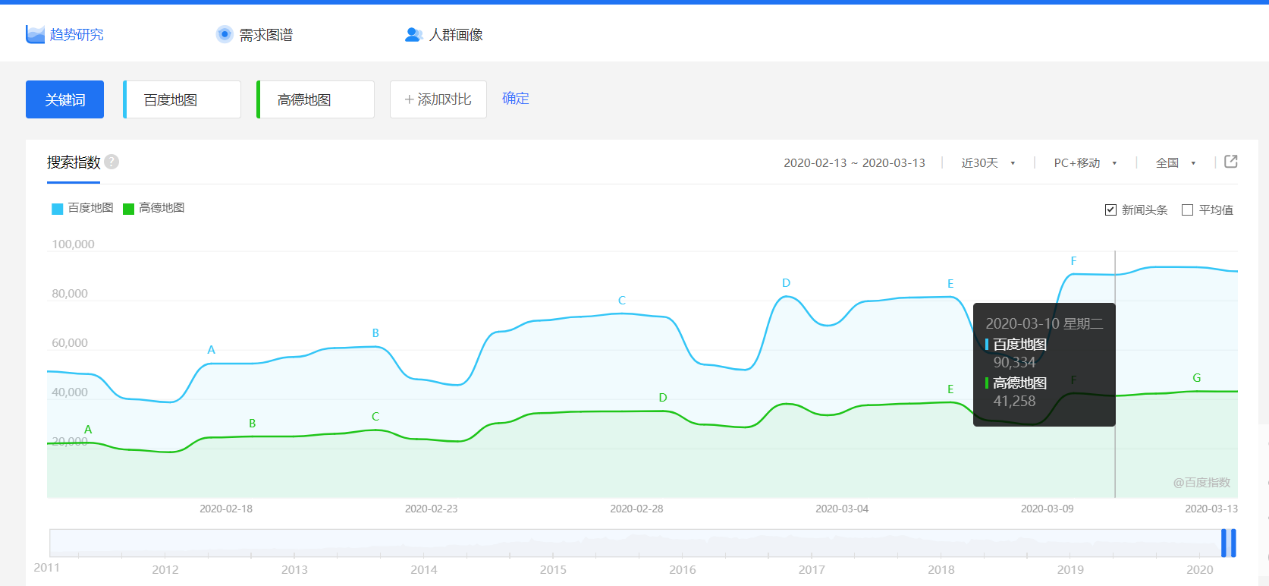Viewport: 1269px width, 586px height.
Task: Click the 确定 confirm link
Action: tap(516, 98)
